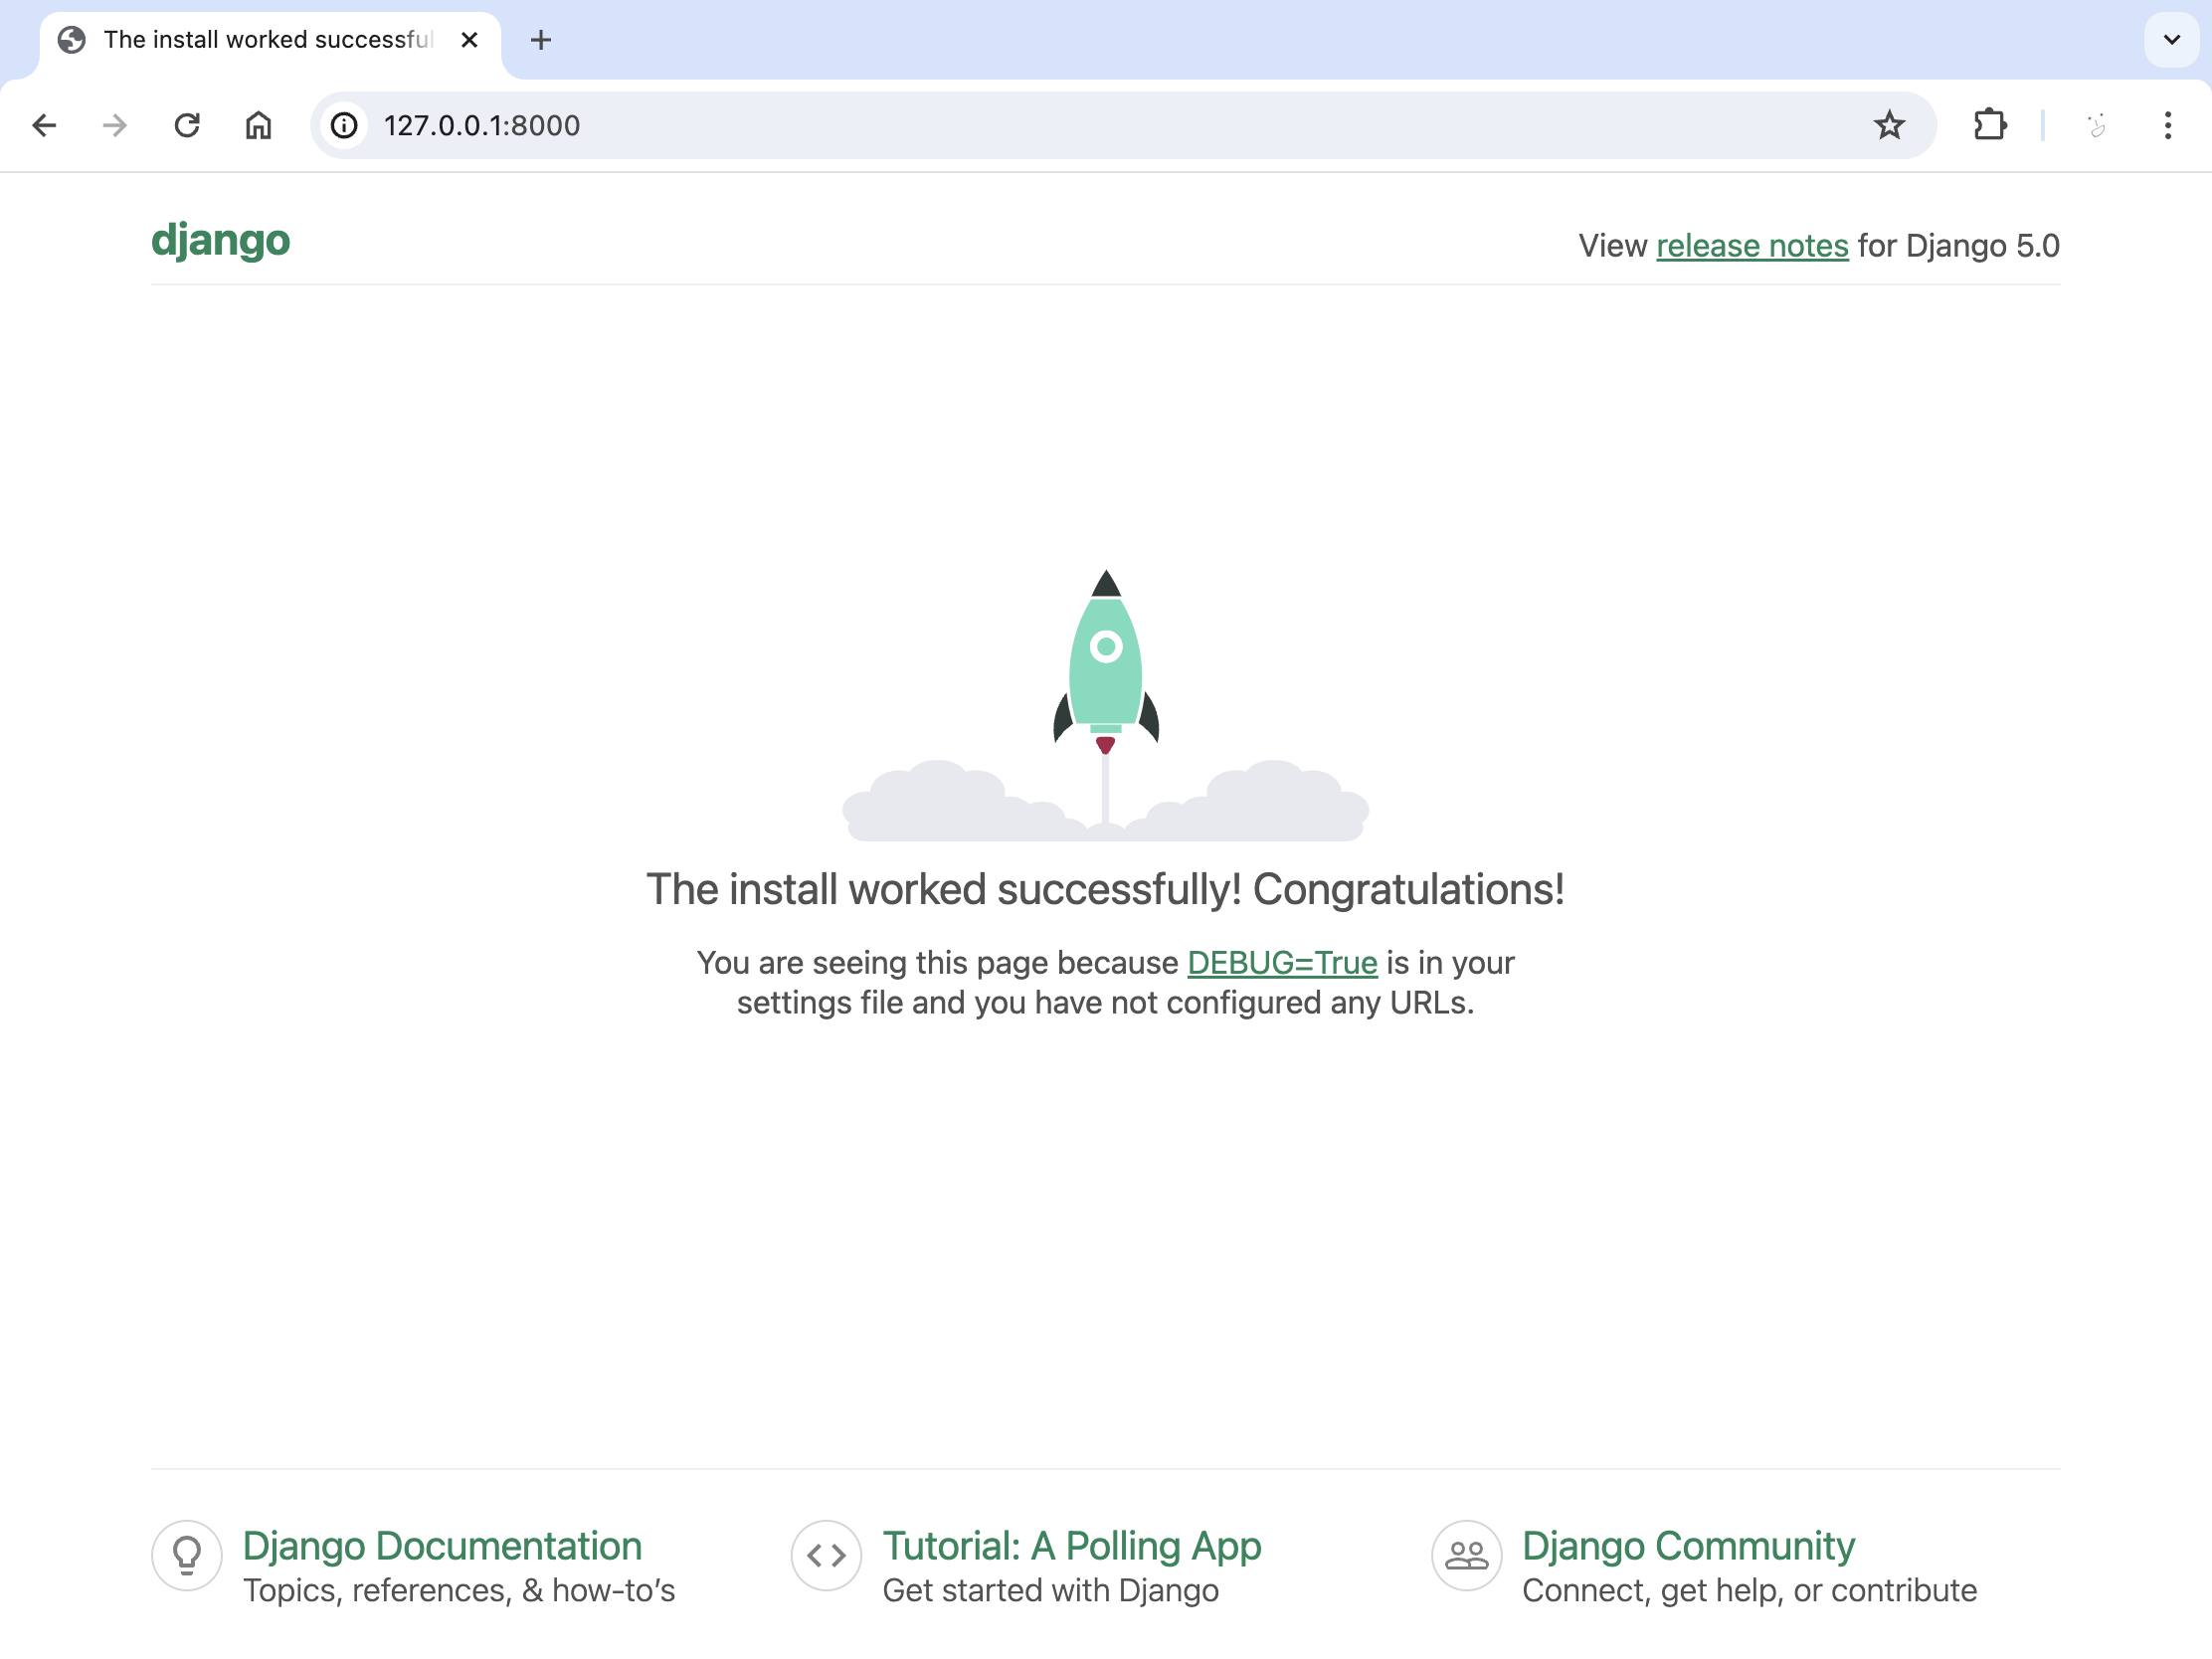
Task: Click the globe favicon on the tab
Action: [x=71, y=40]
